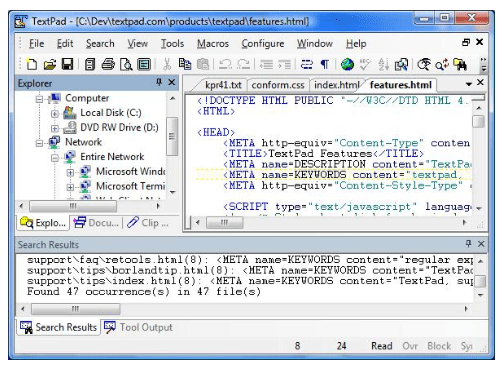Paste clipboard with the Paste icon
The image size is (501, 367).
click(x=203, y=64)
